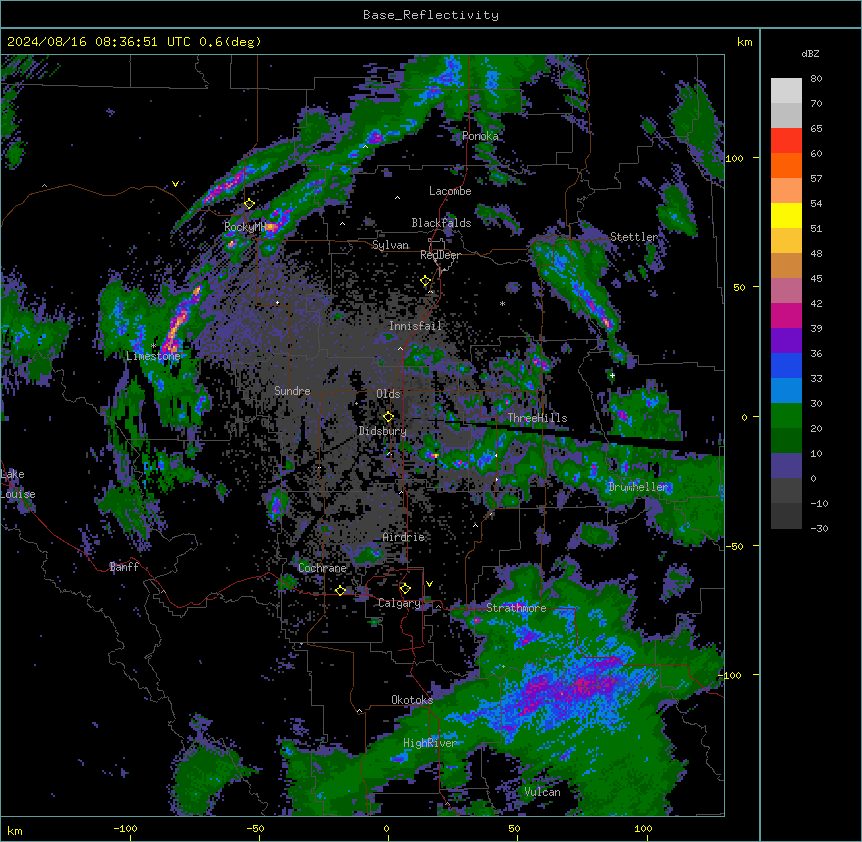Click the 80 value on dBZ legend
862x842 pixels.
[x=816, y=79]
